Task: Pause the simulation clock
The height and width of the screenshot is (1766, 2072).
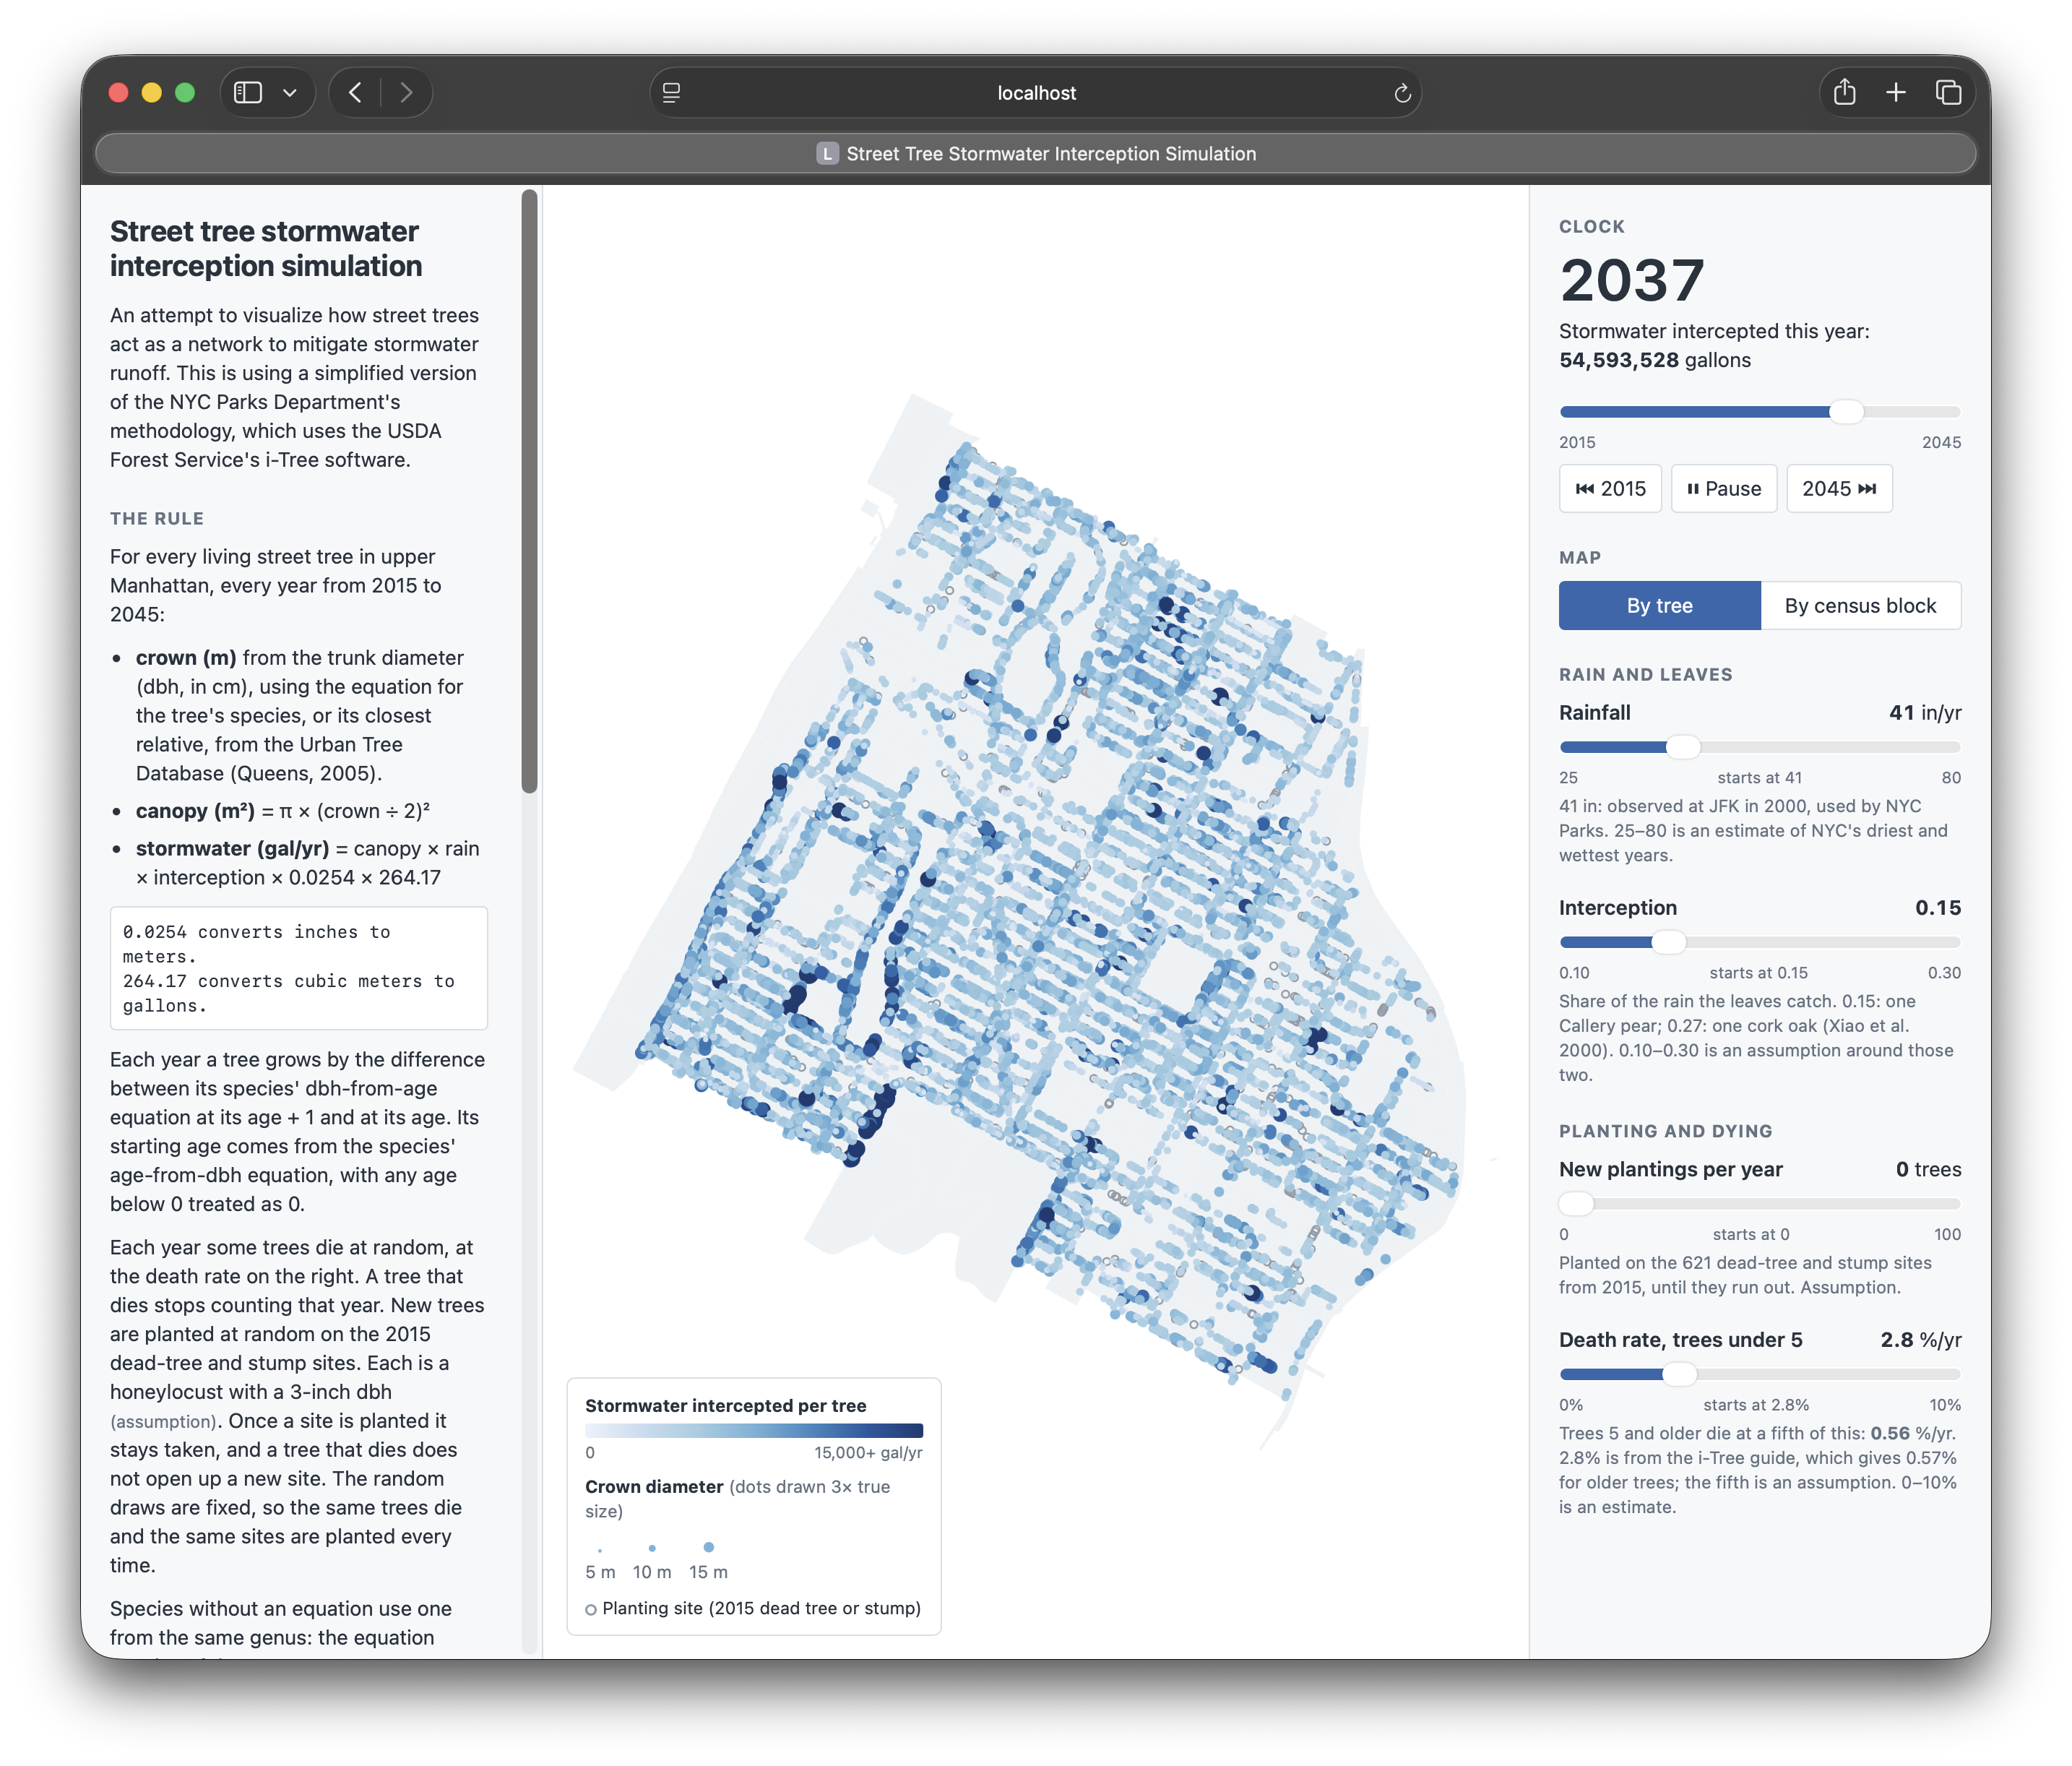Action: click(1724, 489)
